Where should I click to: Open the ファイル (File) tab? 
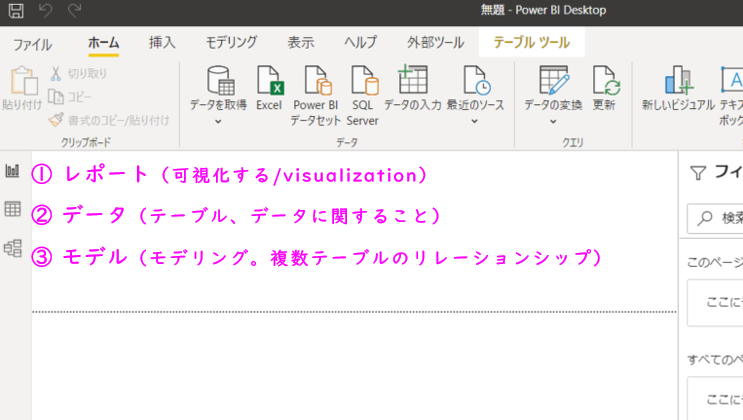coord(32,45)
